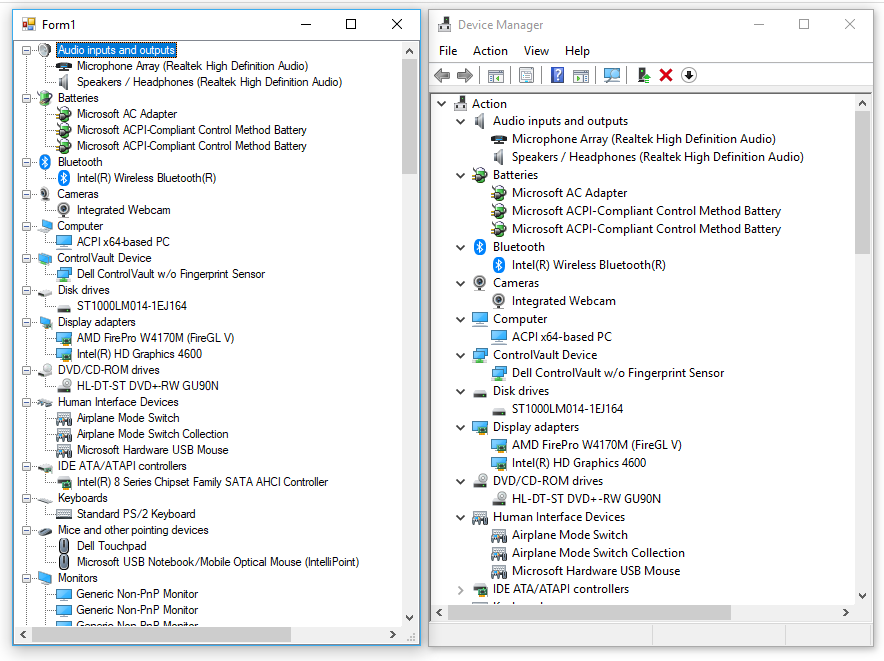The height and width of the screenshot is (661, 884).
Task: Select Airplane Mode Switch Collection in Device Manager
Action: click(598, 553)
